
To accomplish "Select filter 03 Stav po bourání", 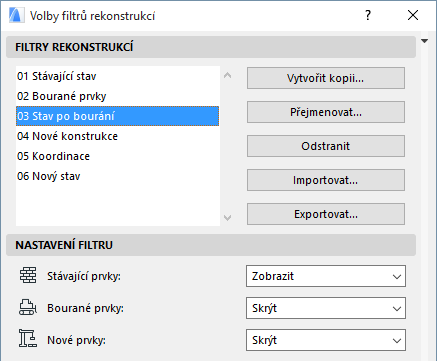I will (117, 116).
